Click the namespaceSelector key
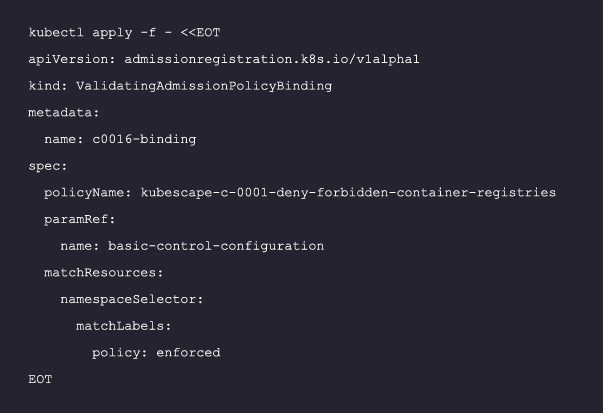This screenshot has height=413, width=603. (x=128, y=299)
